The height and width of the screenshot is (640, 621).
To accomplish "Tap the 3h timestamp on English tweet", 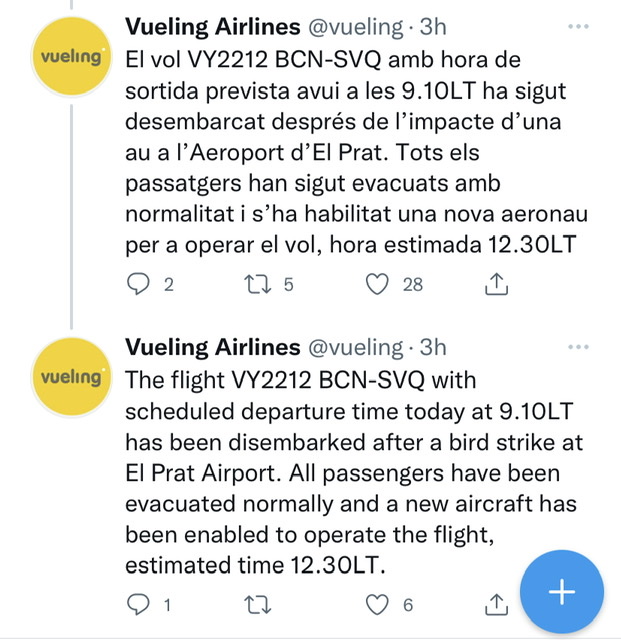I will pyautogui.click(x=433, y=347).
